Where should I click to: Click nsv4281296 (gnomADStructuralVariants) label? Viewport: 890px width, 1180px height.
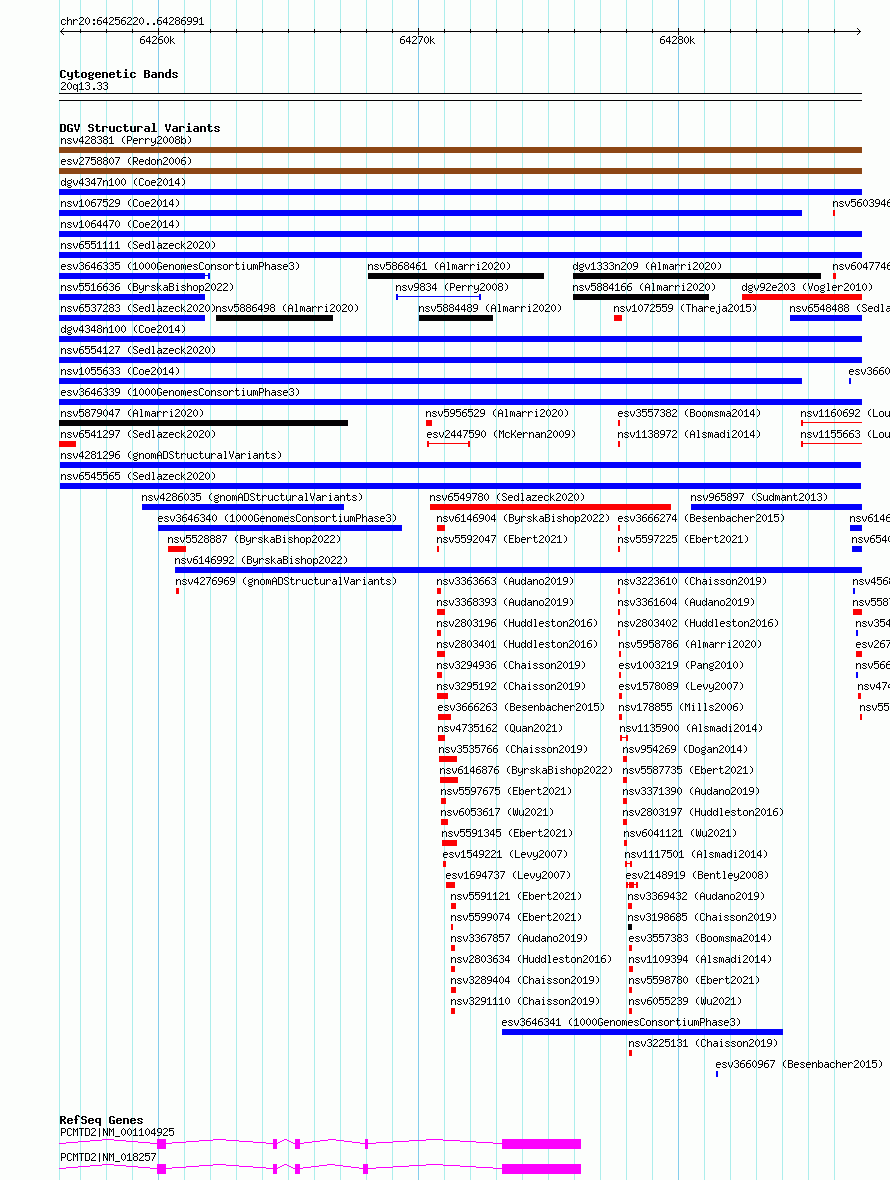[171, 456]
